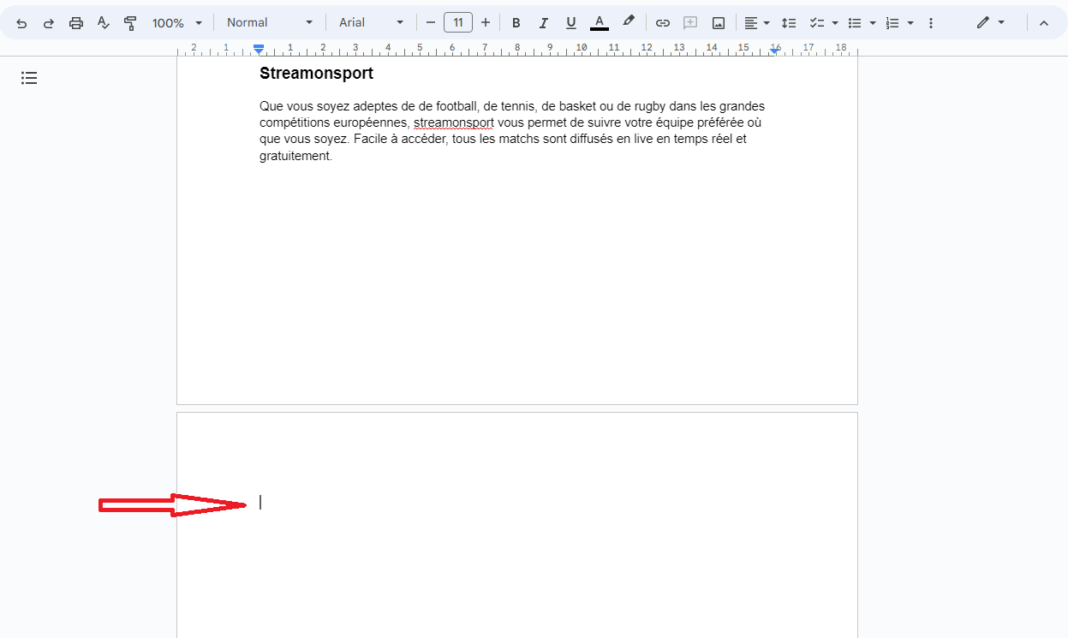This screenshot has width=1068, height=638.
Task: Toggle underline formatting
Action: point(570,22)
